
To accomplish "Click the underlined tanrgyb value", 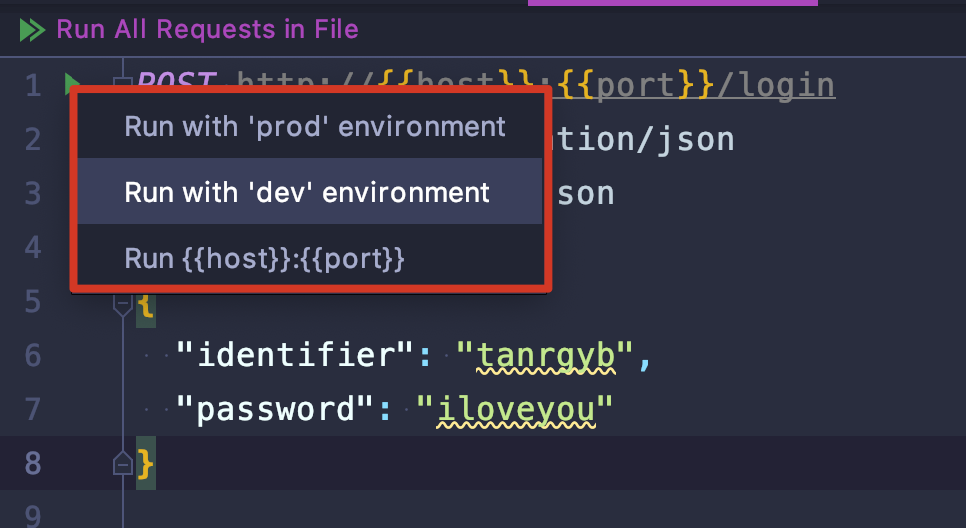I will pos(546,356).
